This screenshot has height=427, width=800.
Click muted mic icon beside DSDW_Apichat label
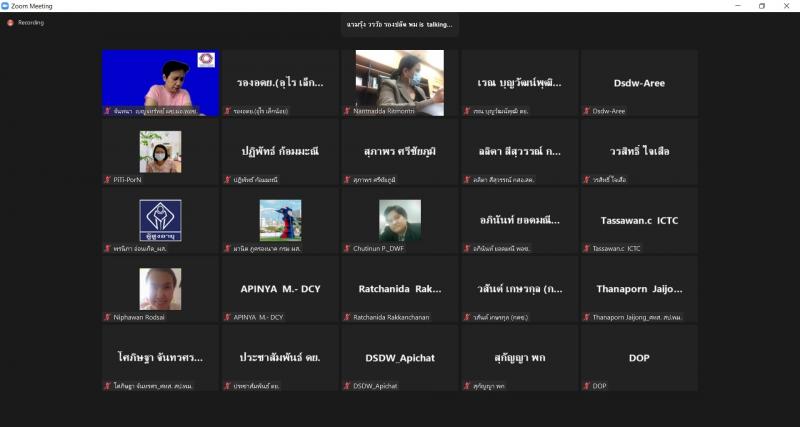click(x=347, y=386)
